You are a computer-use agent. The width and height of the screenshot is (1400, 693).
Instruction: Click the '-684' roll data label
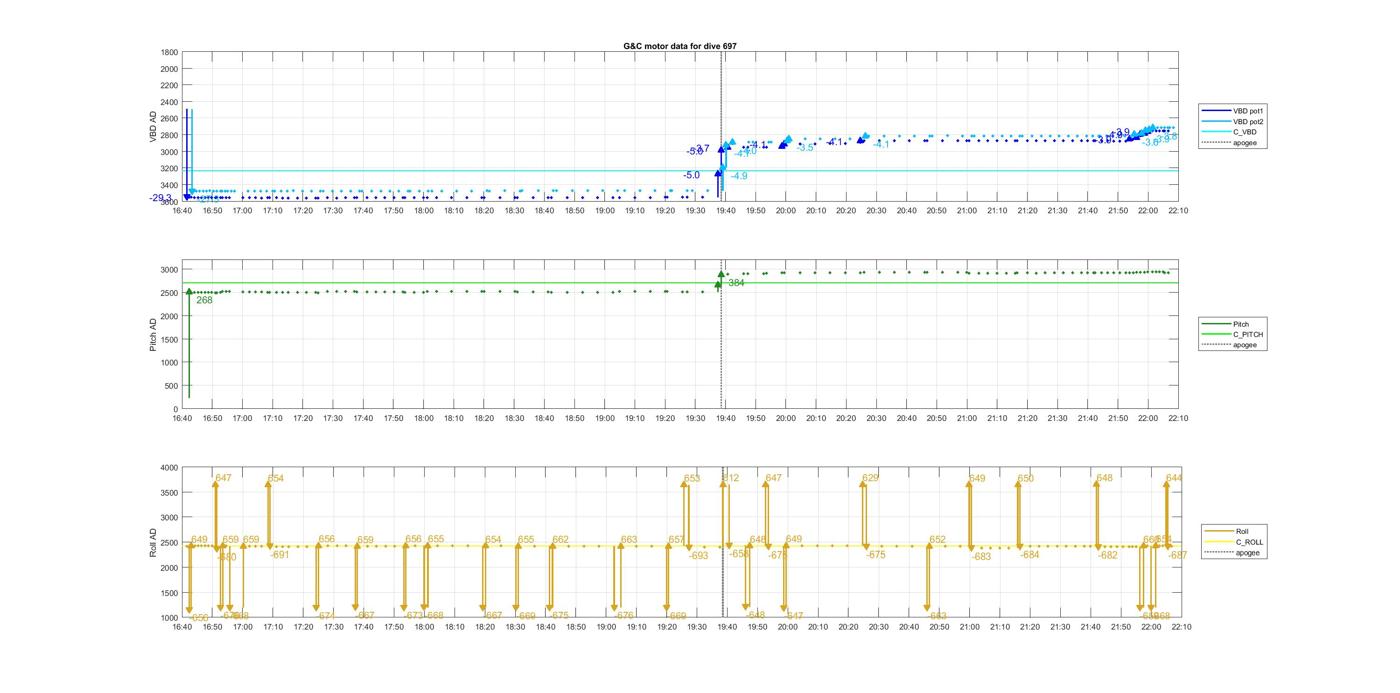1030,555
